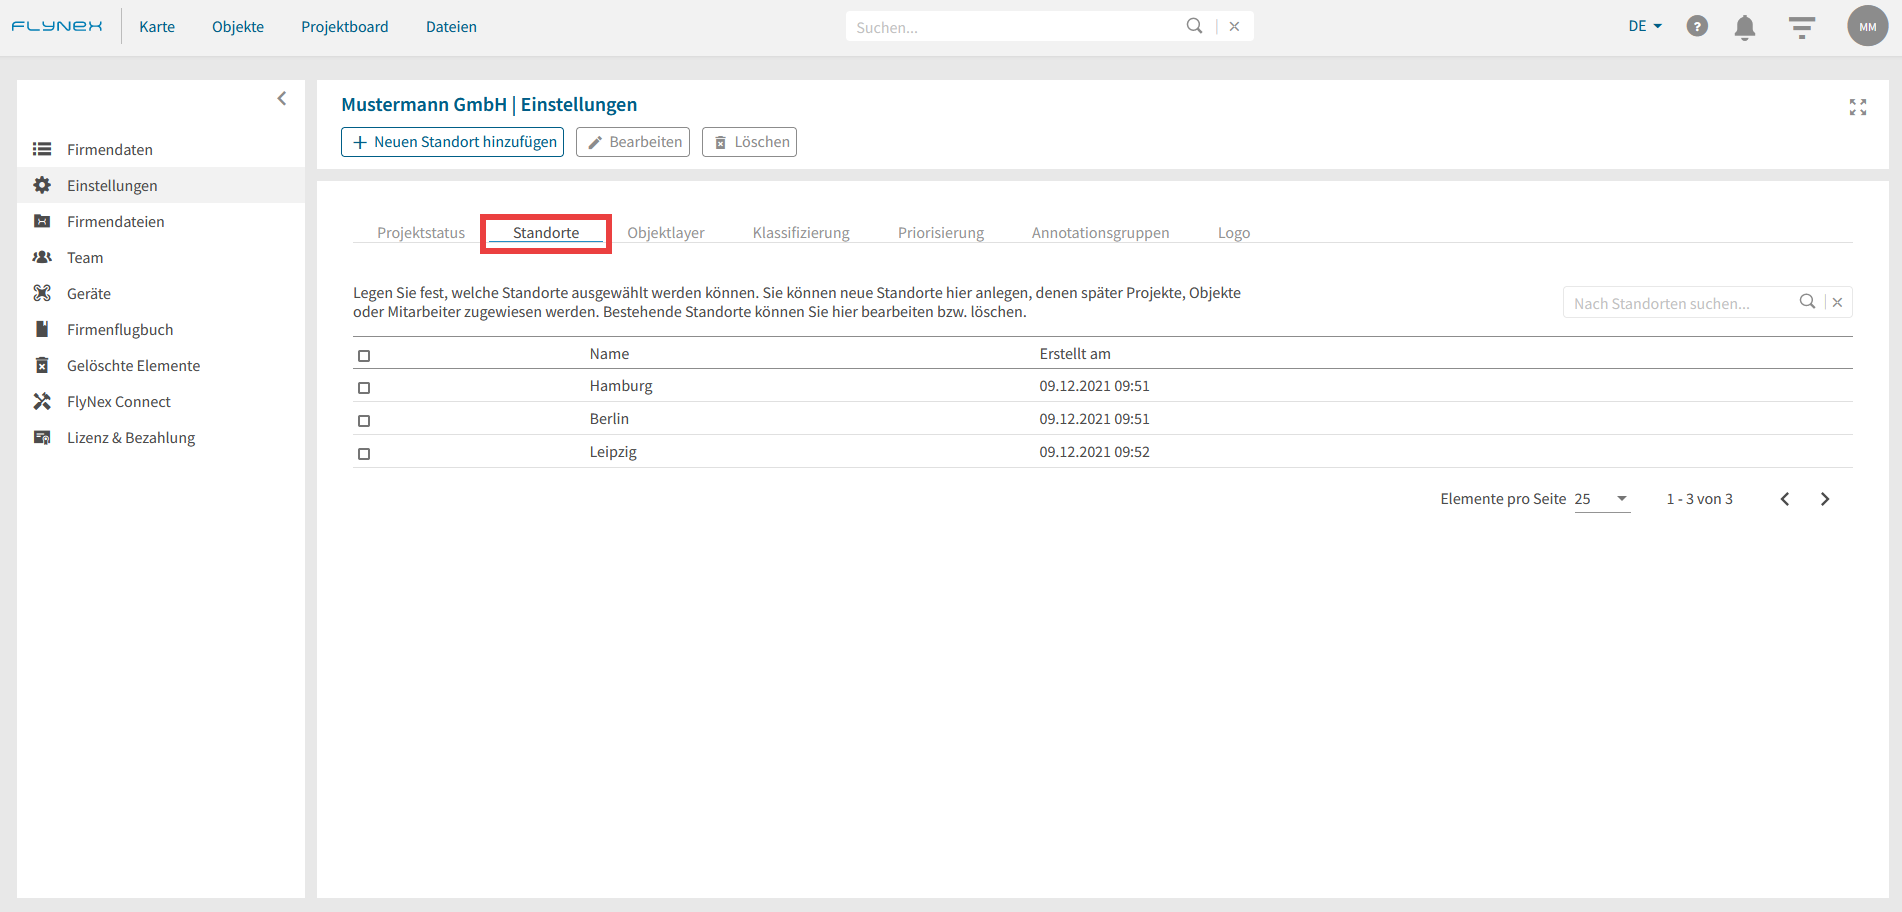Click Neuen Standort hinzufügen button
1902x912 pixels.
coord(452,142)
